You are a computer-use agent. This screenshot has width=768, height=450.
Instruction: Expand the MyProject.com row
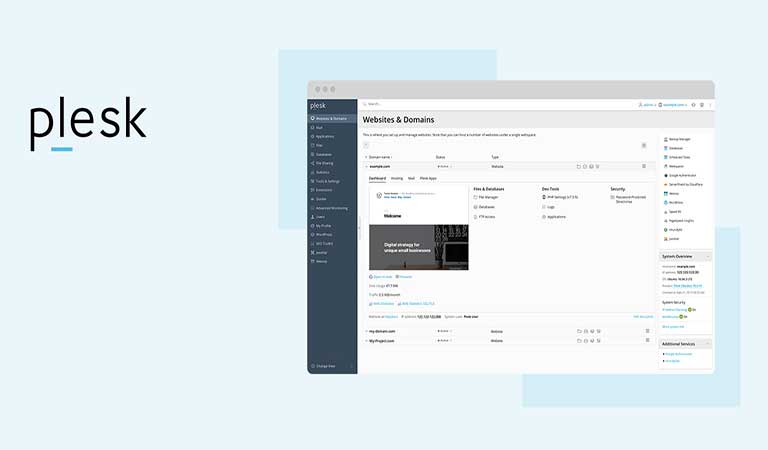366,341
